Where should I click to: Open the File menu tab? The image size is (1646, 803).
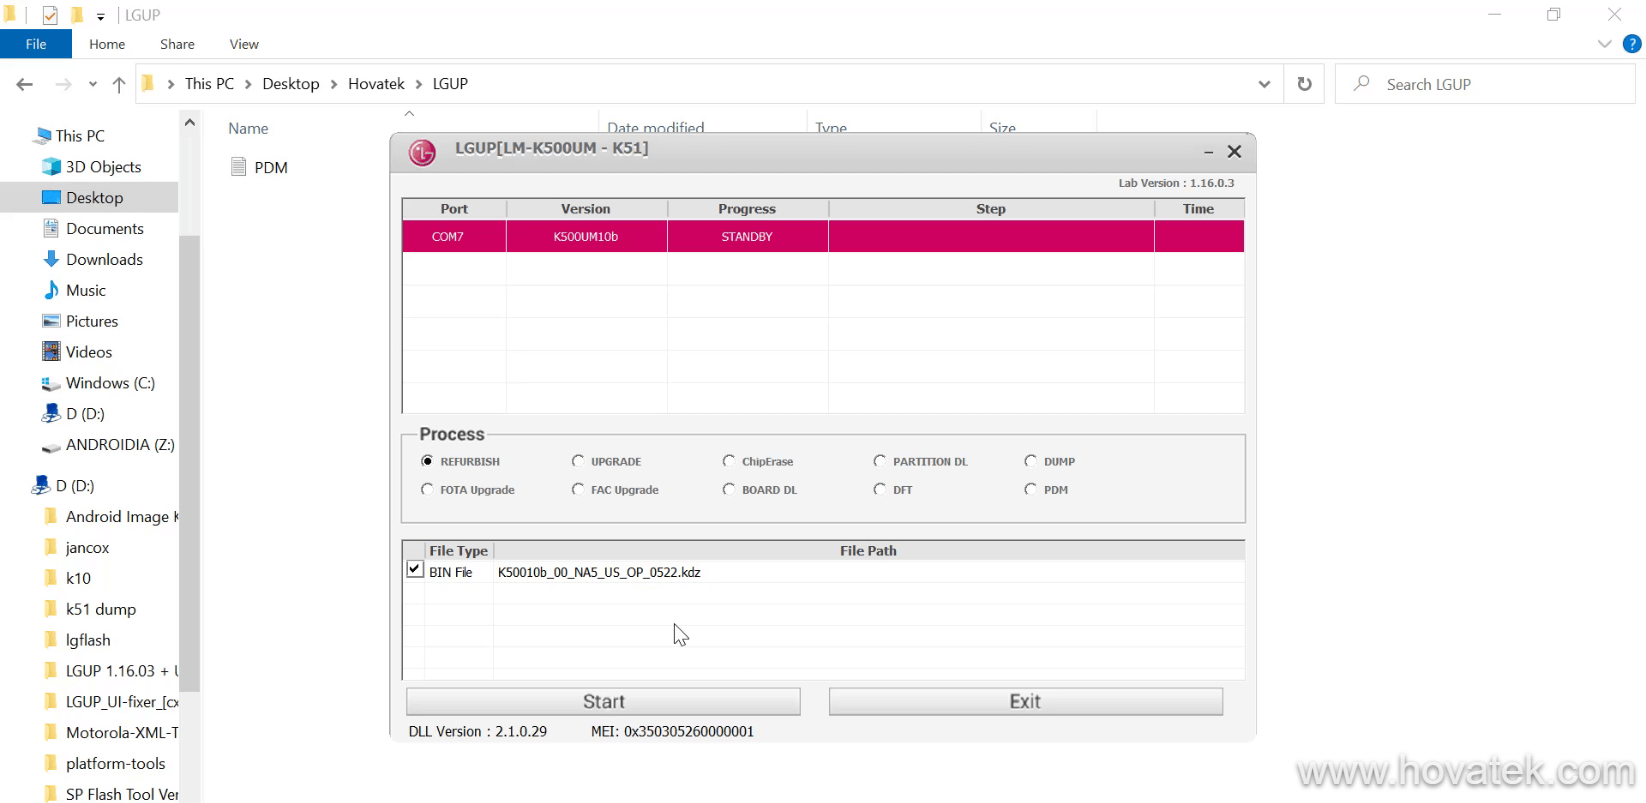coord(36,44)
